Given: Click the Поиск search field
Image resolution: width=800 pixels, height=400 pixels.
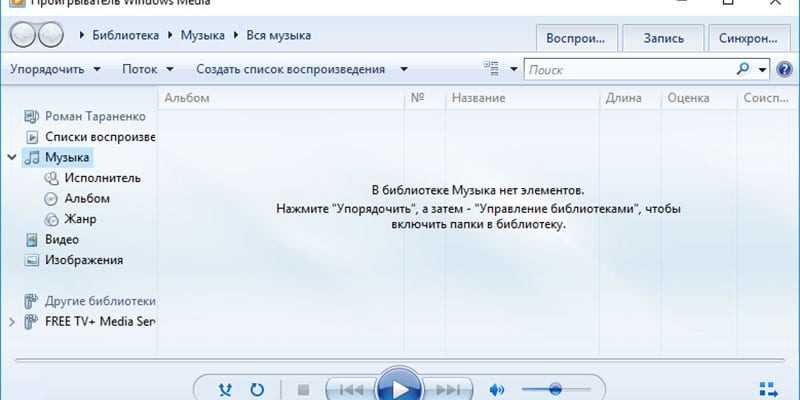Looking at the screenshot, I should tap(630, 69).
